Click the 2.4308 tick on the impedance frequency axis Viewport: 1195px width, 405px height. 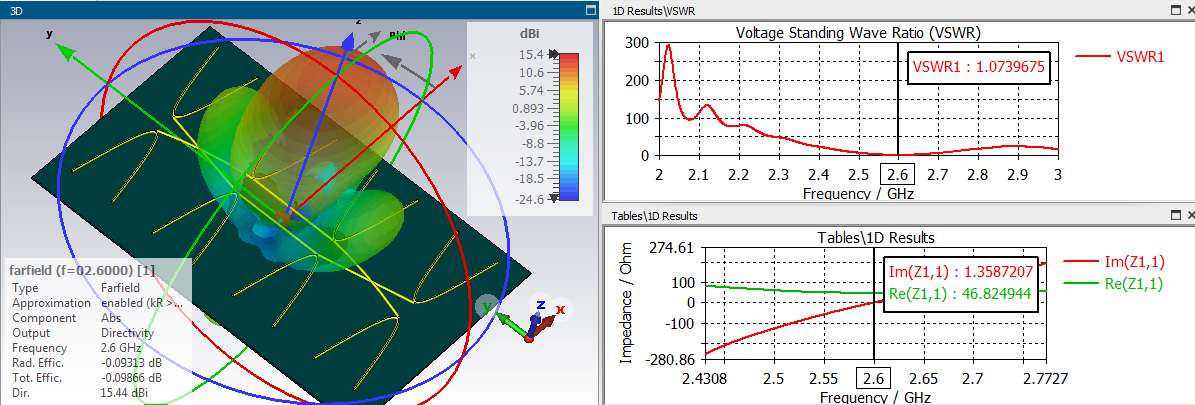(x=703, y=378)
